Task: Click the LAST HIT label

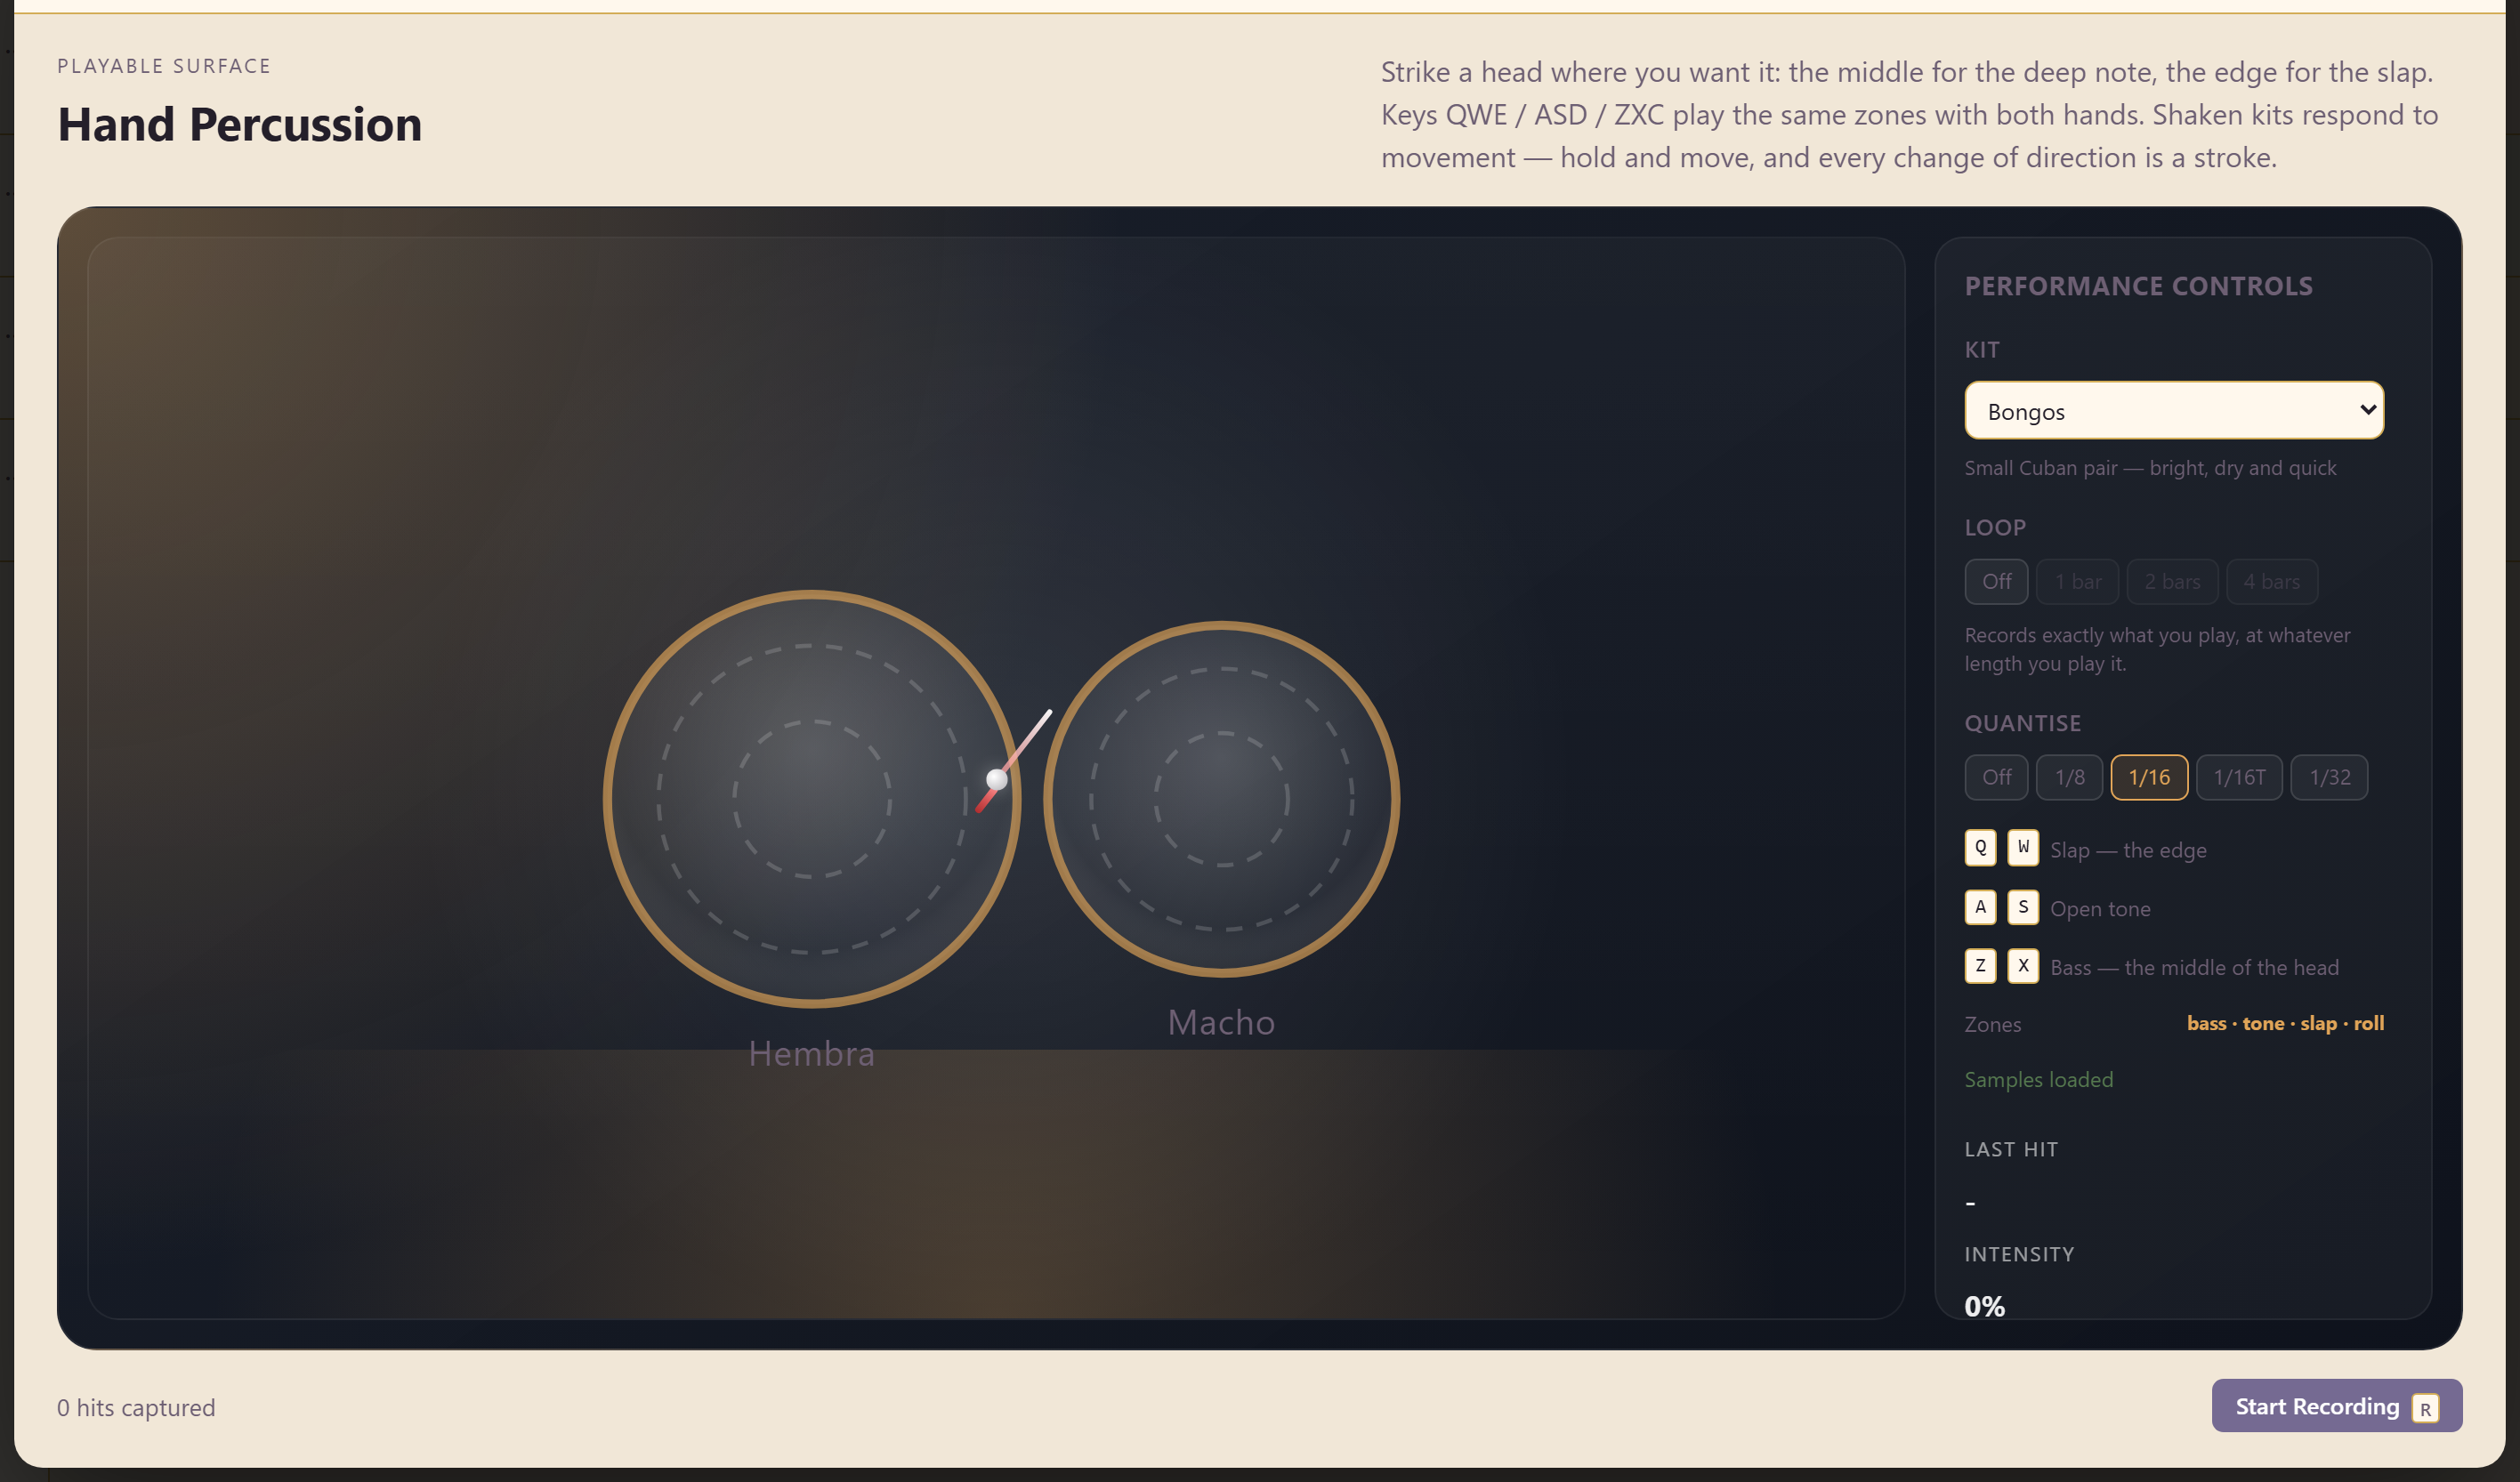Action: click(2010, 1149)
